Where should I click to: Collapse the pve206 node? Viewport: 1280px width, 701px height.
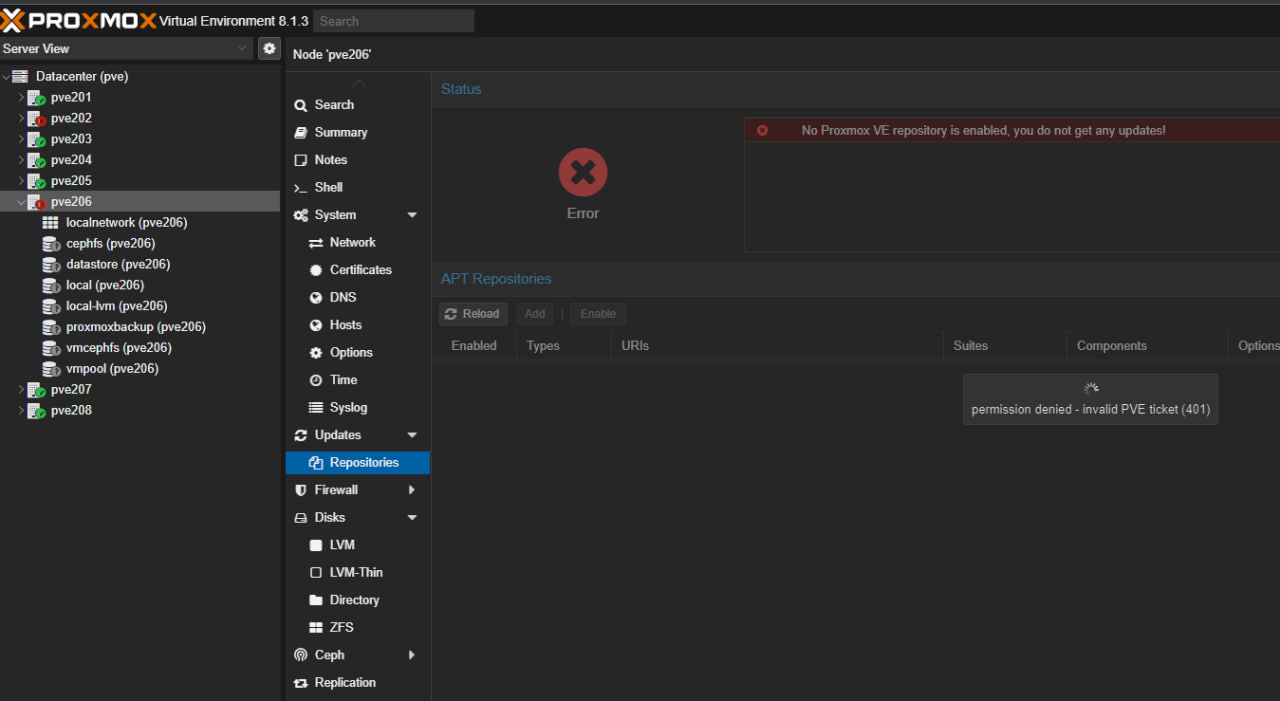click(21, 202)
